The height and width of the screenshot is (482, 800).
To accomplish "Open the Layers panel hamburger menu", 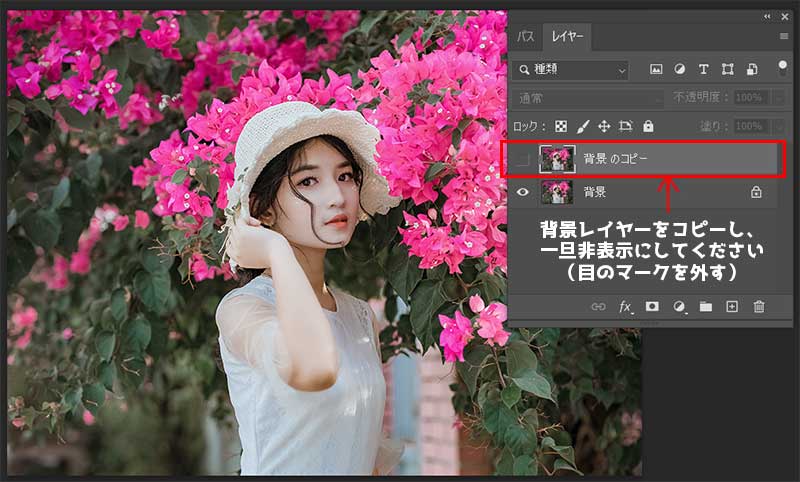I will (x=784, y=36).
